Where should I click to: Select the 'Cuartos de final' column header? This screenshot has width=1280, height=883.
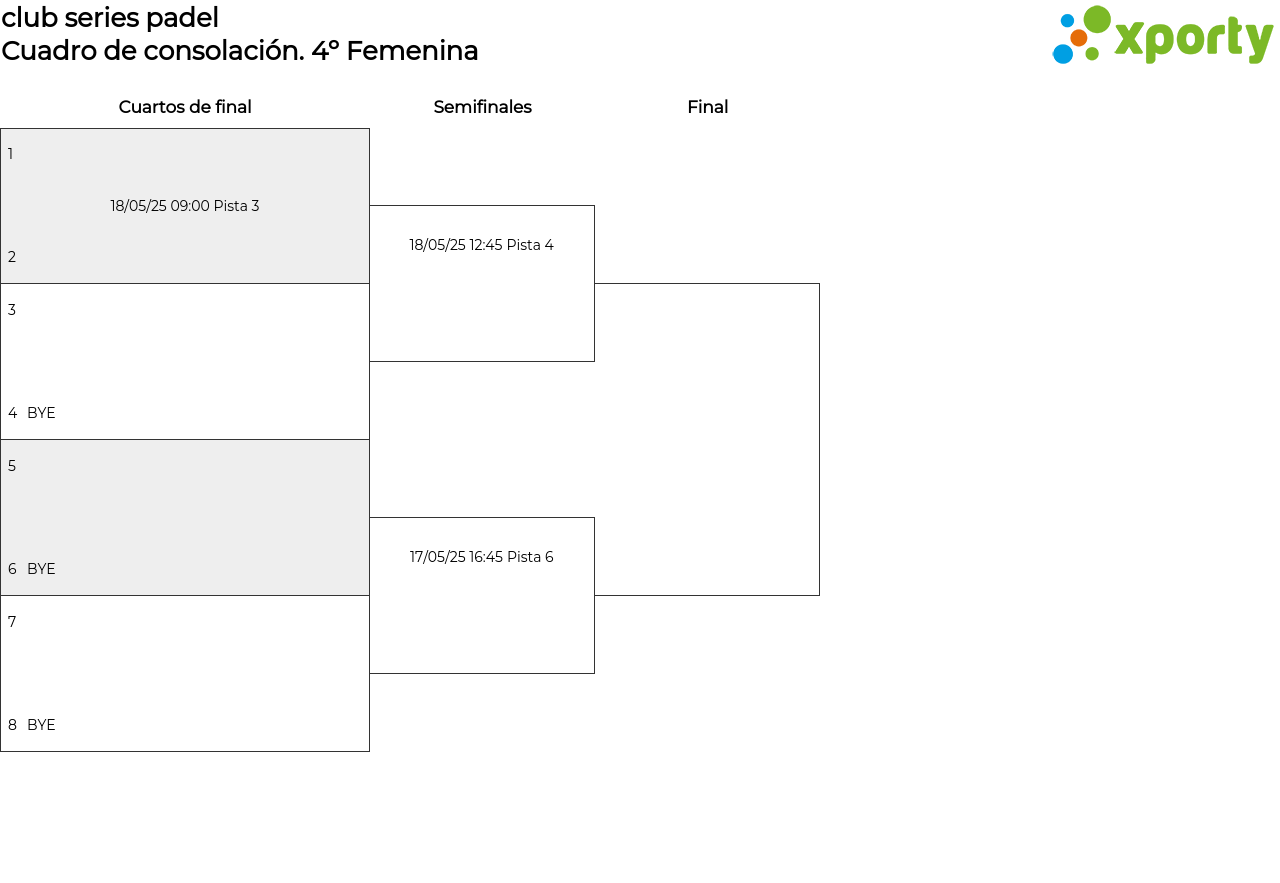(x=185, y=107)
